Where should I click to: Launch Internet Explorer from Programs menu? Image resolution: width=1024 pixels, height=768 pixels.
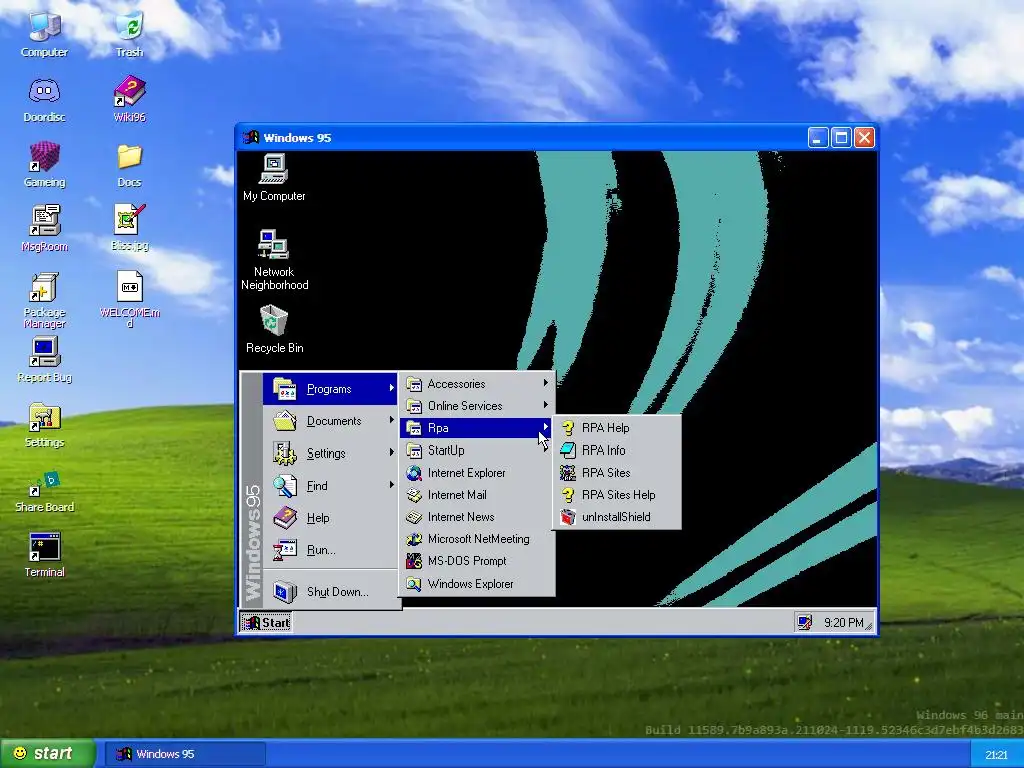point(477,472)
